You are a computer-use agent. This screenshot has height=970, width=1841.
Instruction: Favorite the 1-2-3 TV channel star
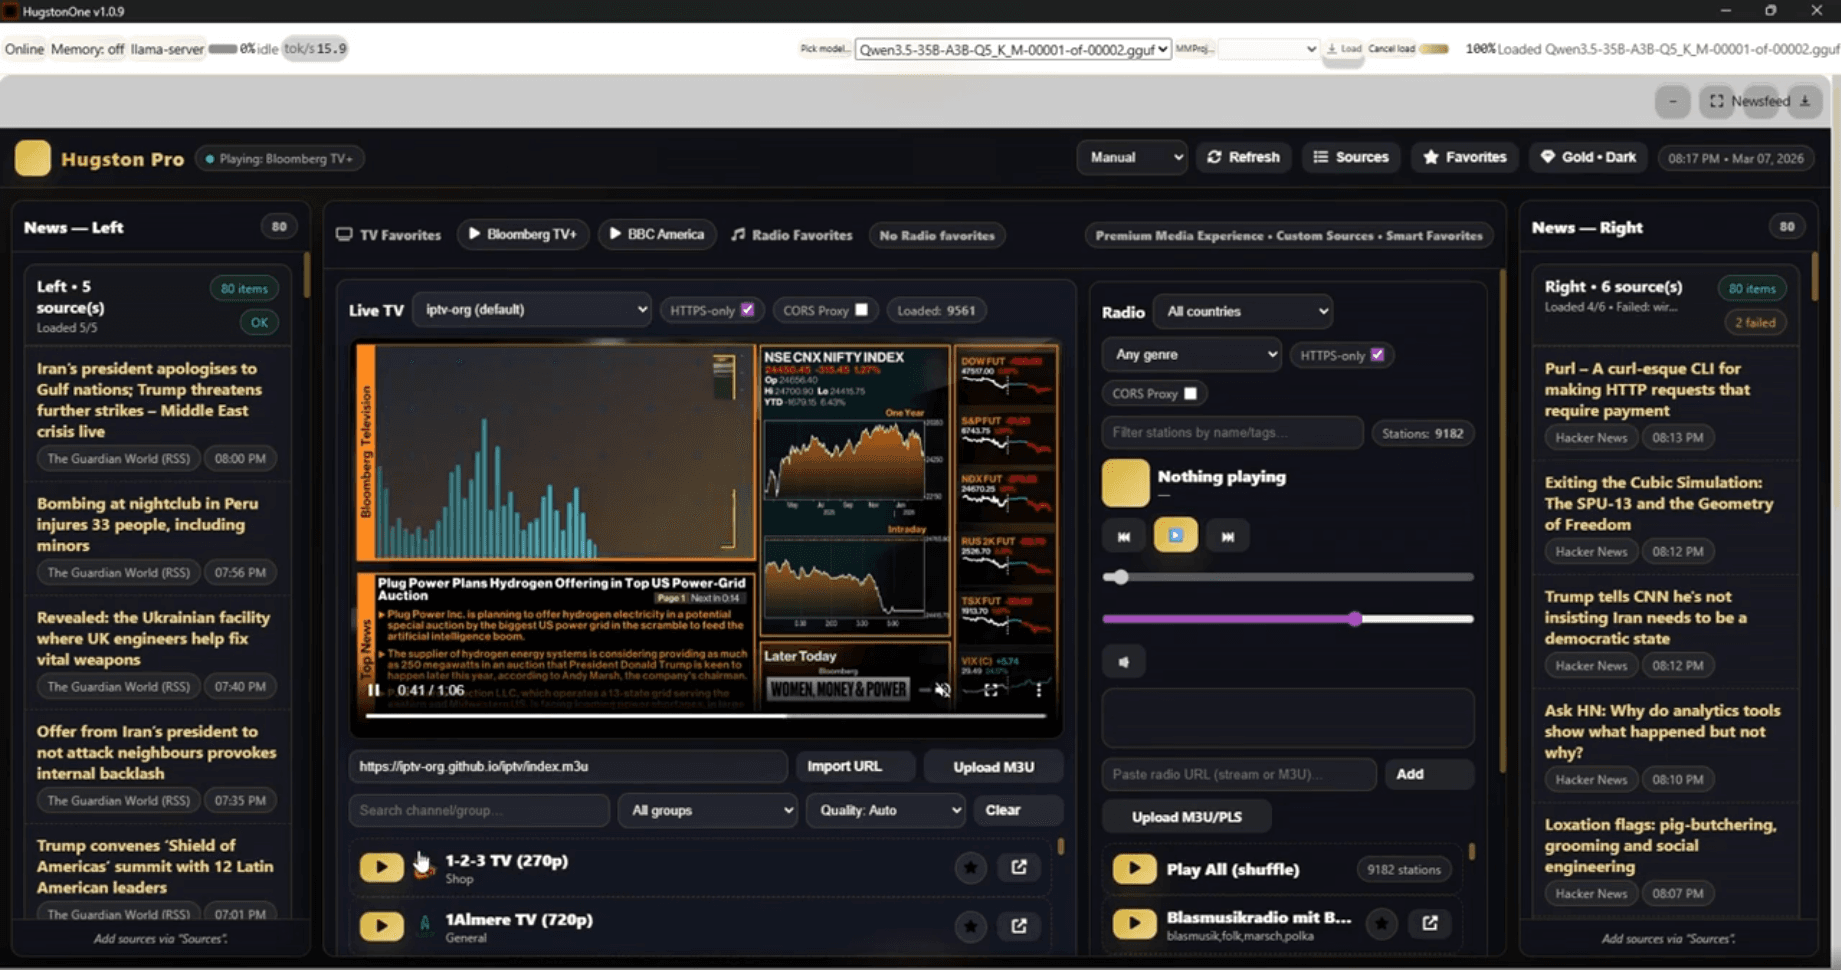pos(970,868)
